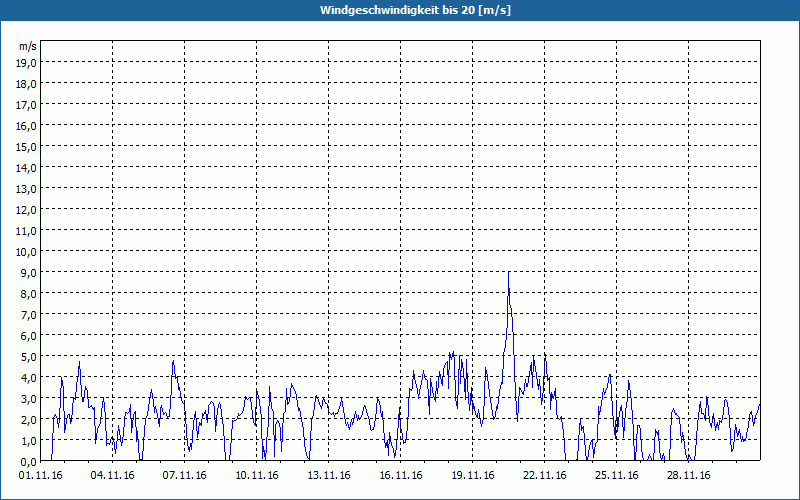Screen dimensions: 800x500
Task: Click the 16,0 y-axis label
Action: click(x=26, y=126)
